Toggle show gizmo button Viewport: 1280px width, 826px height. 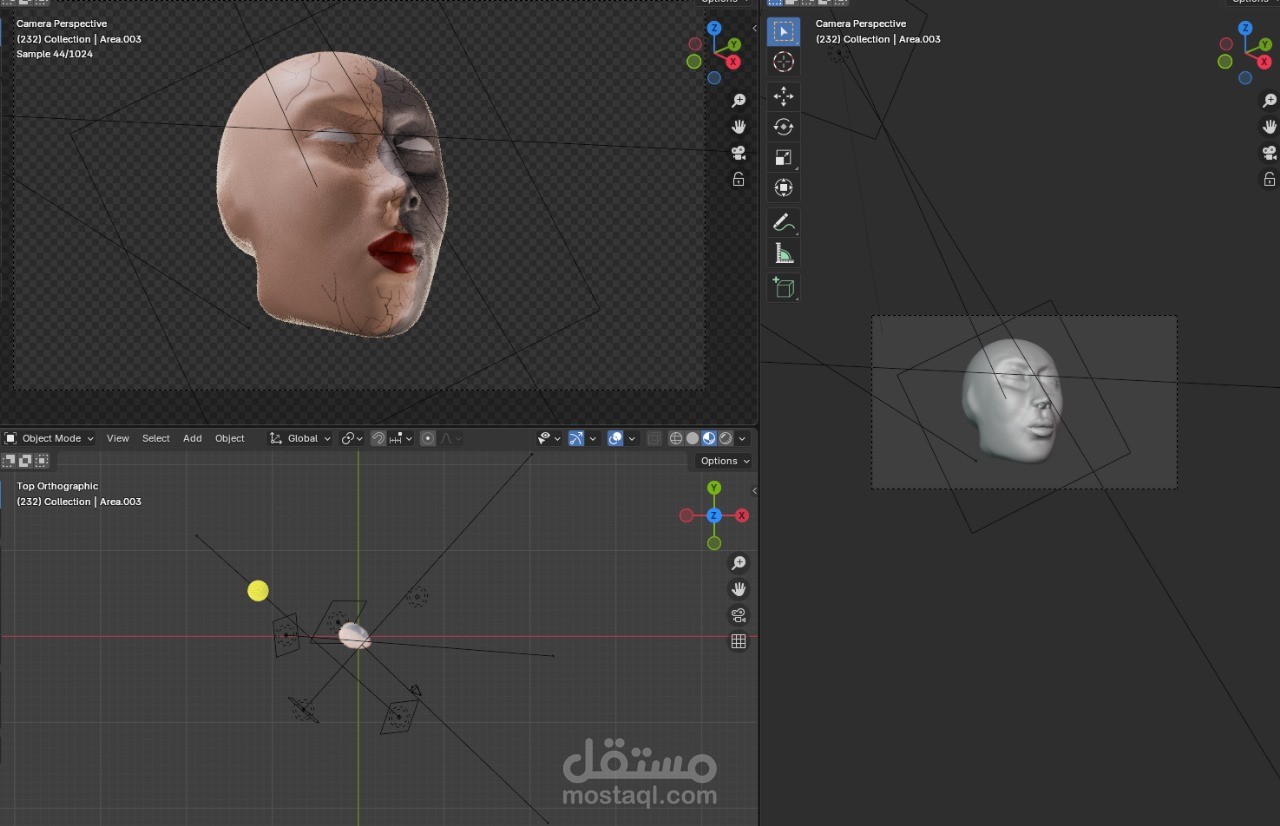pyautogui.click(x=576, y=438)
